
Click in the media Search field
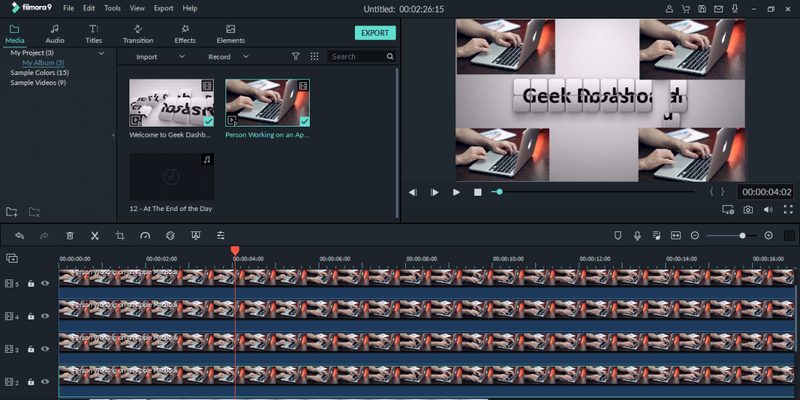click(361, 57)
